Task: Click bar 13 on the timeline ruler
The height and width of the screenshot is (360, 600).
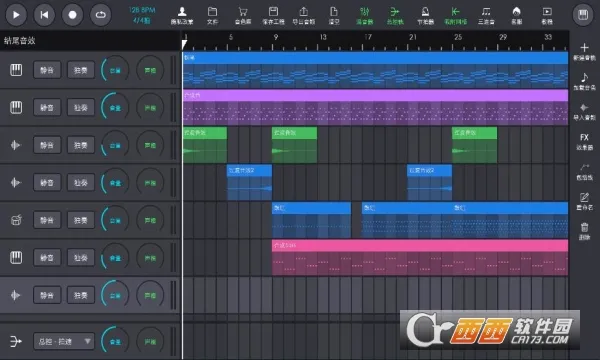Action: 323,37
